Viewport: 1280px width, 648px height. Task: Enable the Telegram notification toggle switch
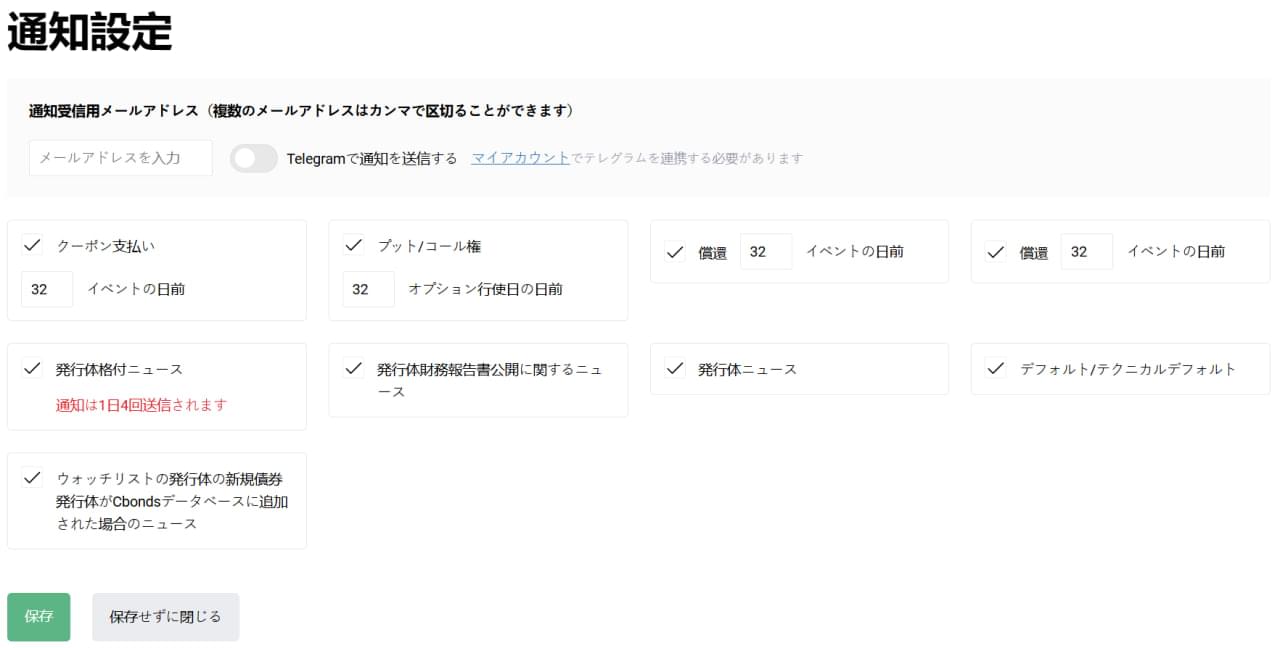(x=253, y=158)
